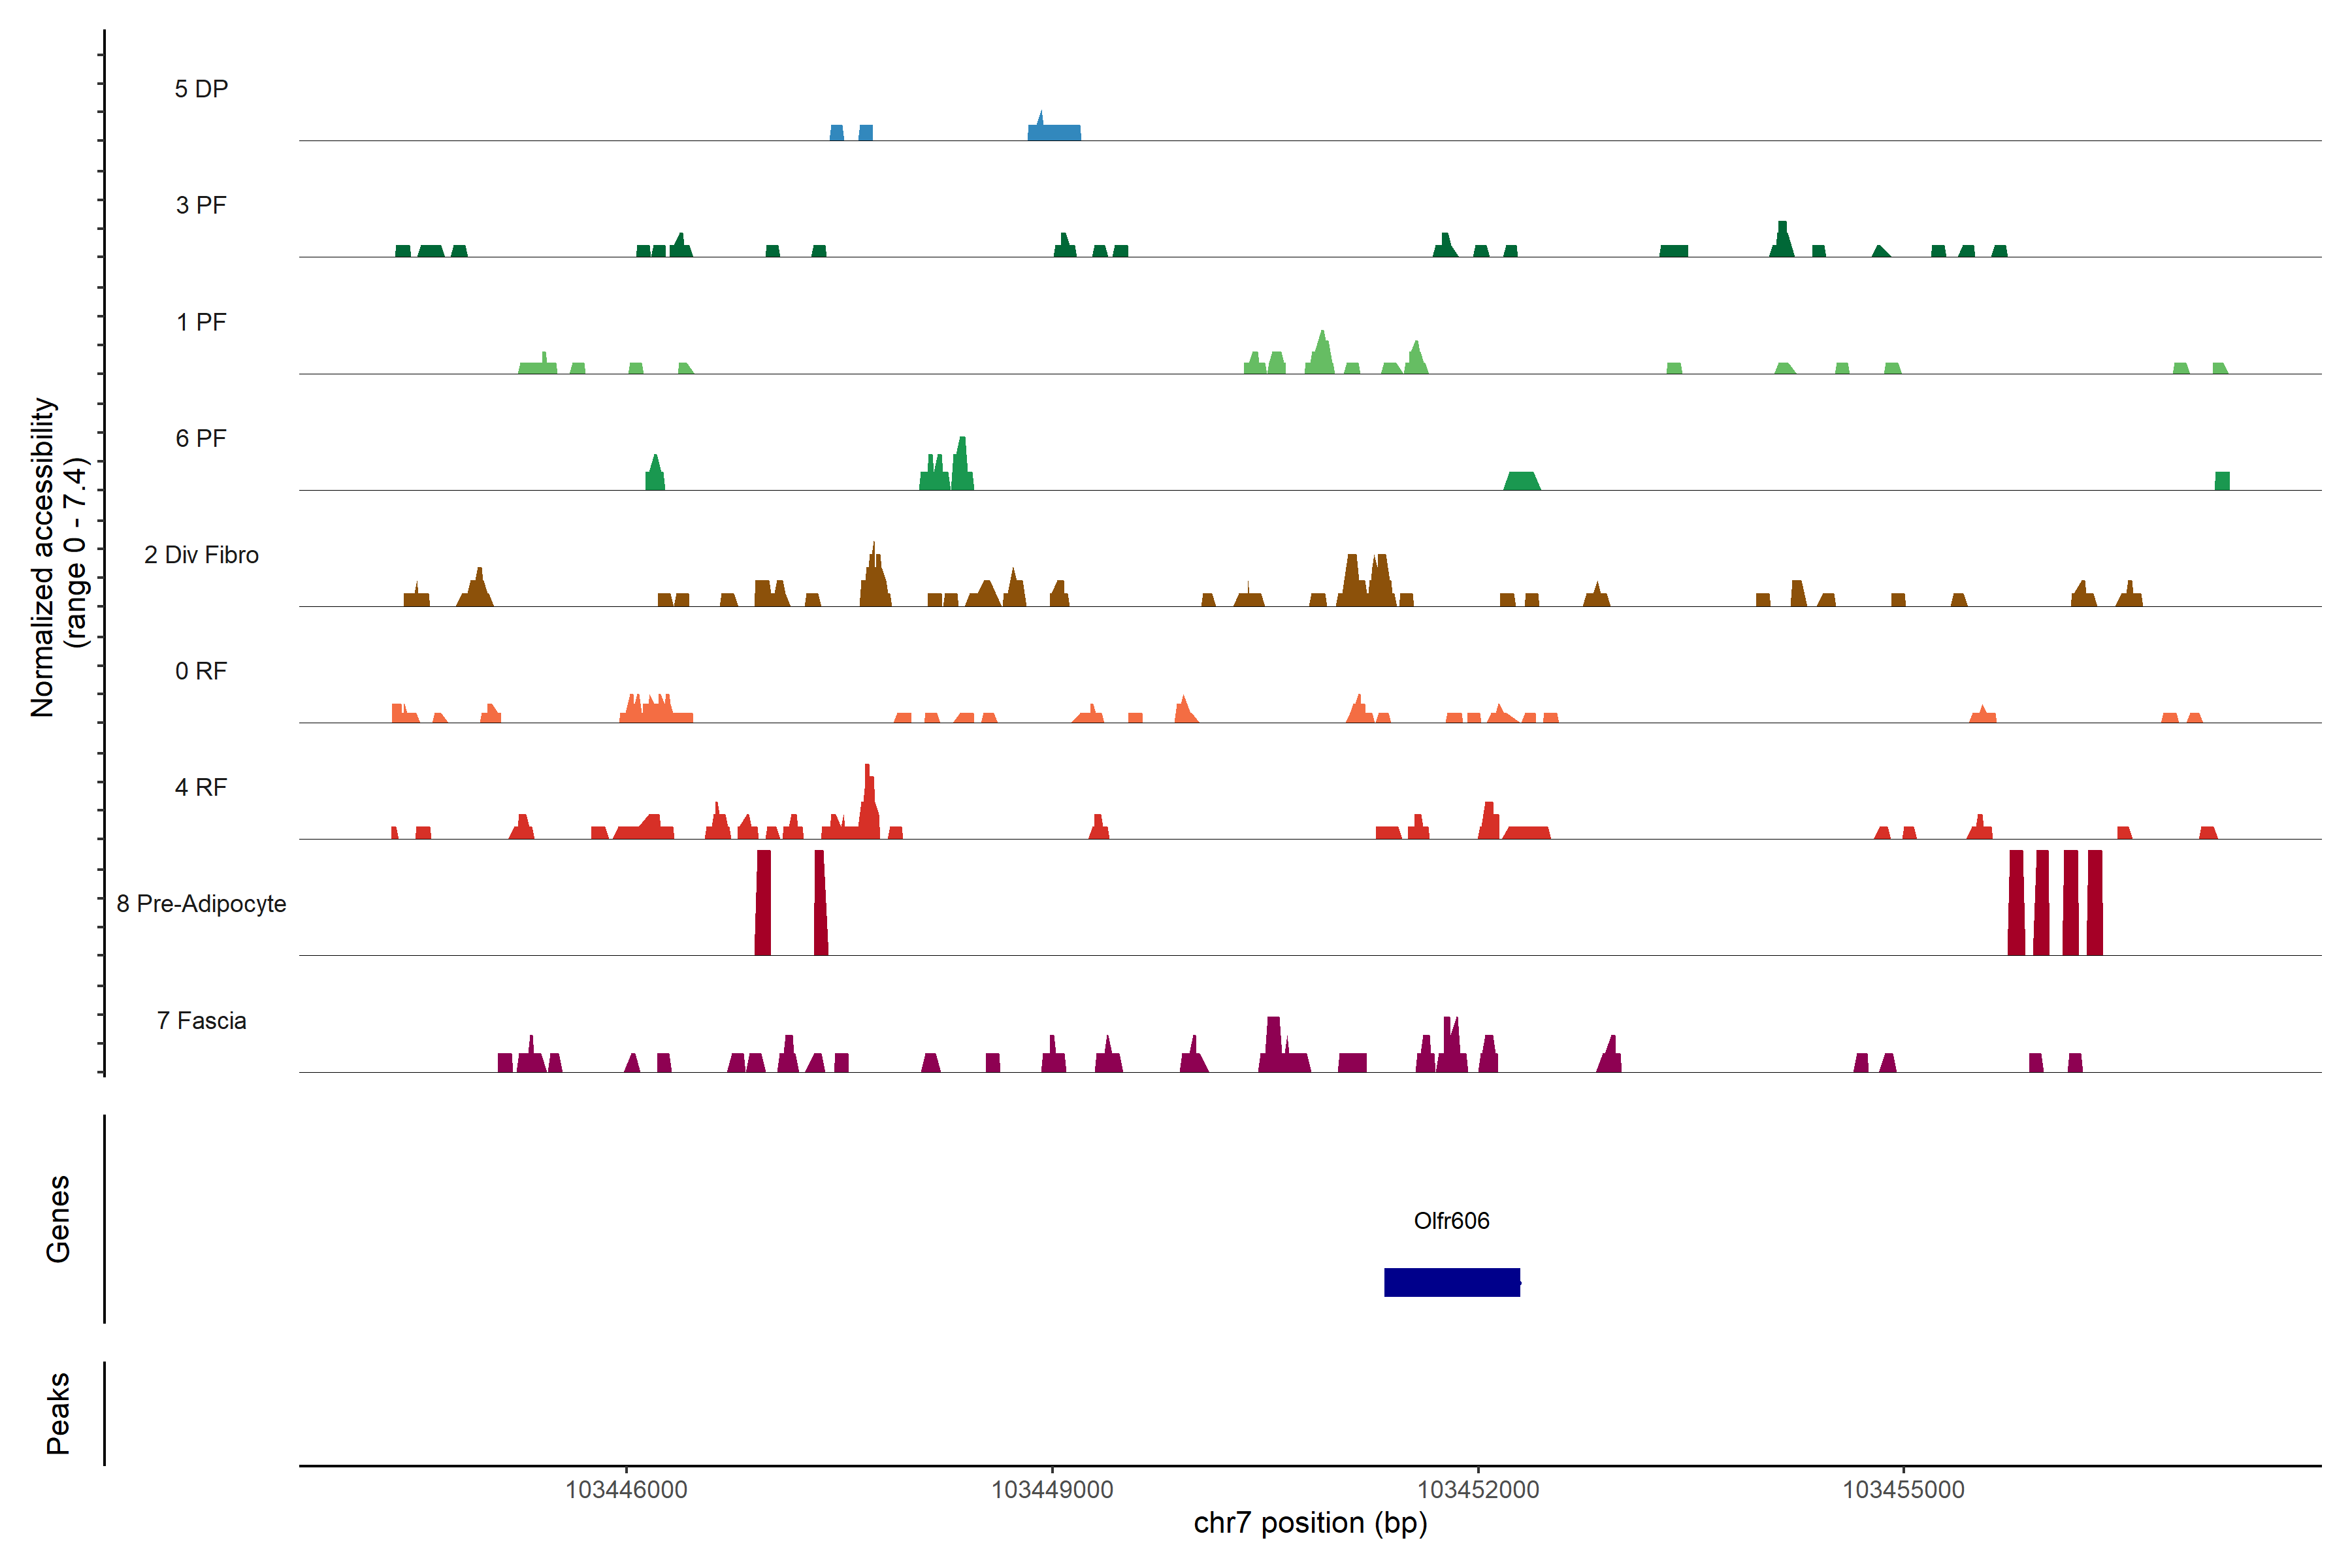Click the 103446000 axis tick label
The height and width of the screenshot is (1568, 2352).
point(626,1489)
